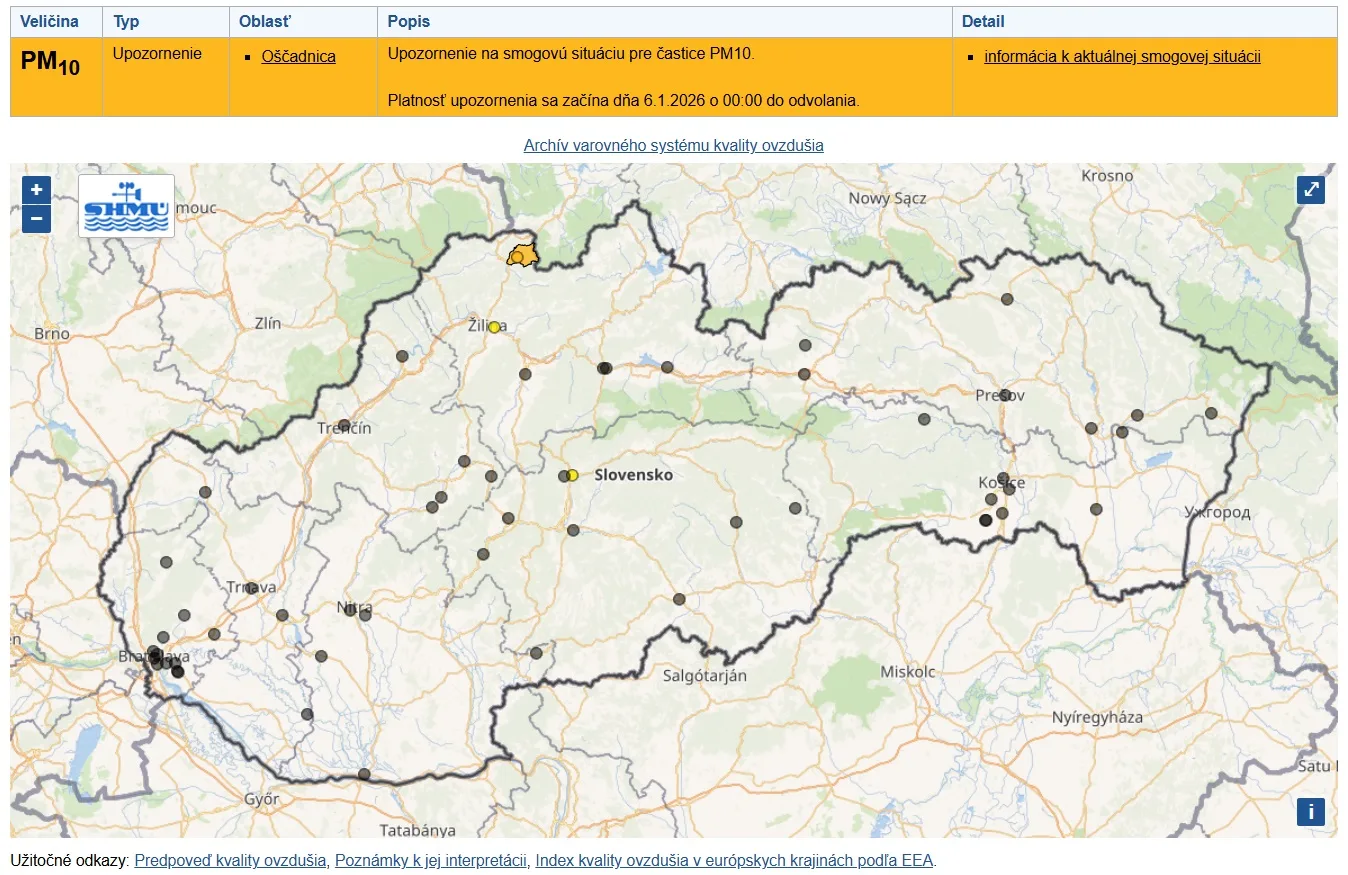Screen dimensions: 1348x875
Task: Zoom in on the map
Action: (36, 190)
